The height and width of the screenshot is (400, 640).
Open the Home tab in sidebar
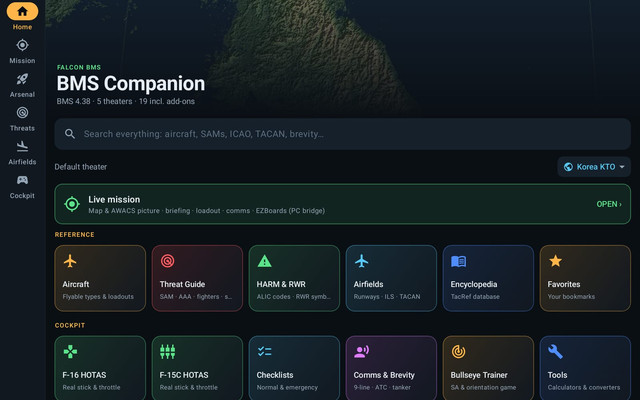pyautogui.click(x=22, y=16)
